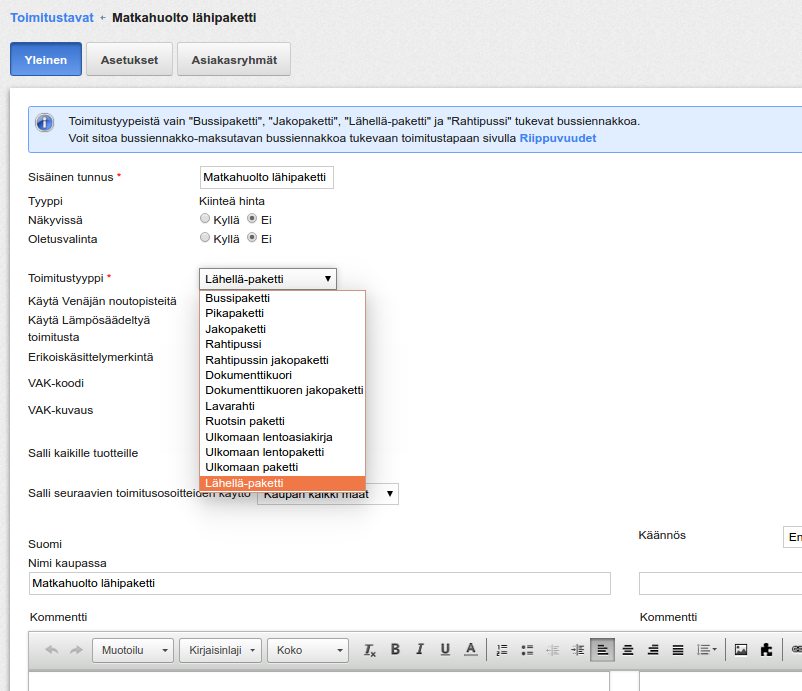This screenshot has width=802, height=691.
Task: Click the Käännös Nimi kaupassa field
Action: [720, 584]
